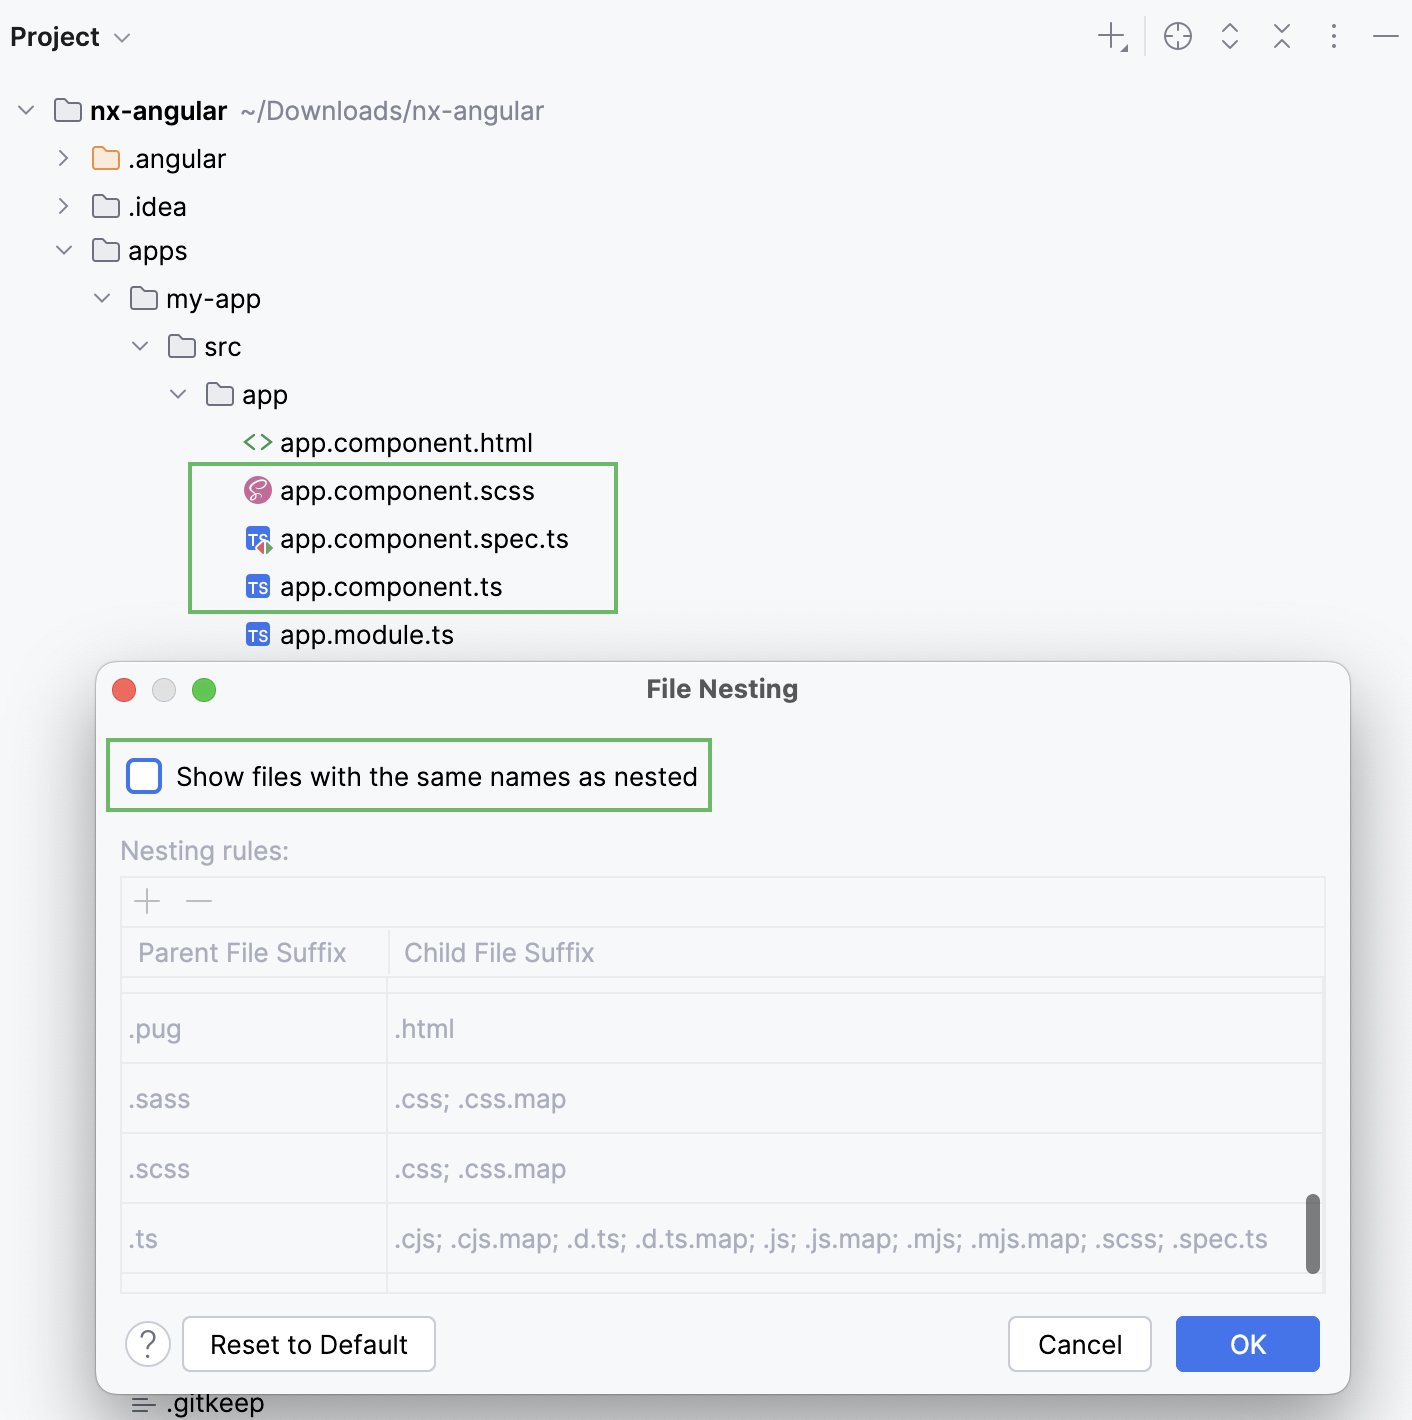Image resolution: width=1412 pixels, height=1420 pixels.
Task: Click the add nesting rule plus icon
Action: tap(147, 901)
